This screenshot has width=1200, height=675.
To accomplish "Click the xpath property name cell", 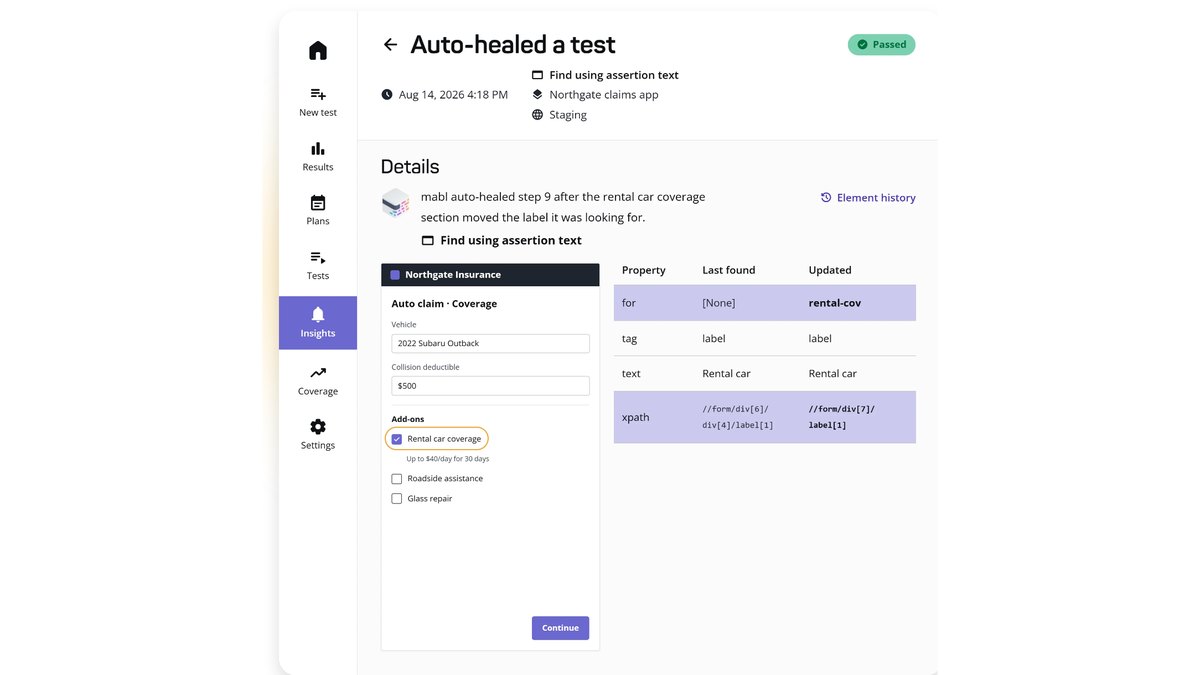I will [x=636, y=417].
